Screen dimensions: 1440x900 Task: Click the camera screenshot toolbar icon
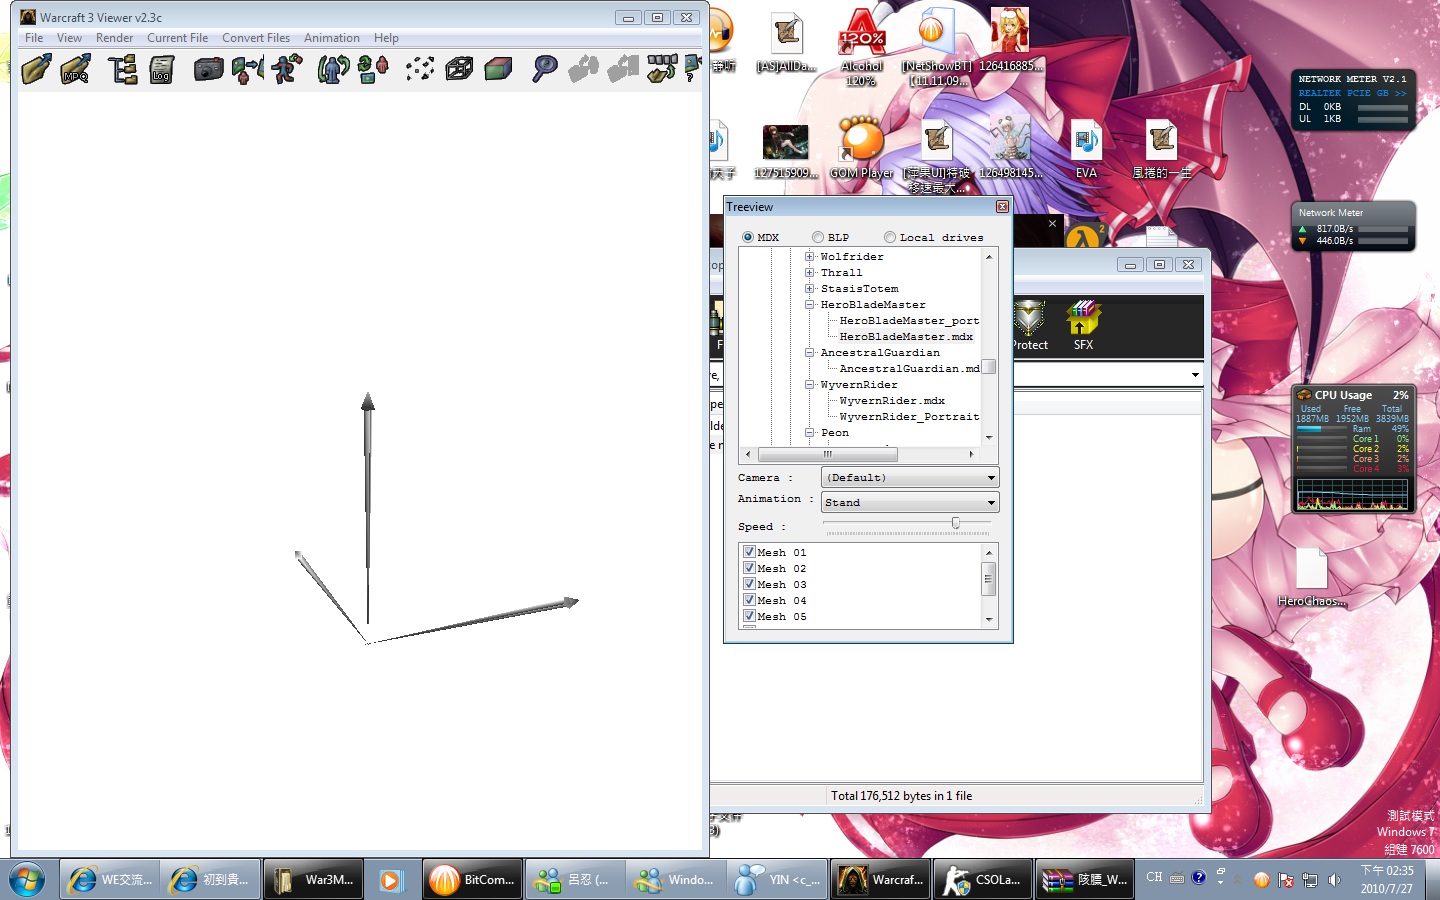(208, 69)
